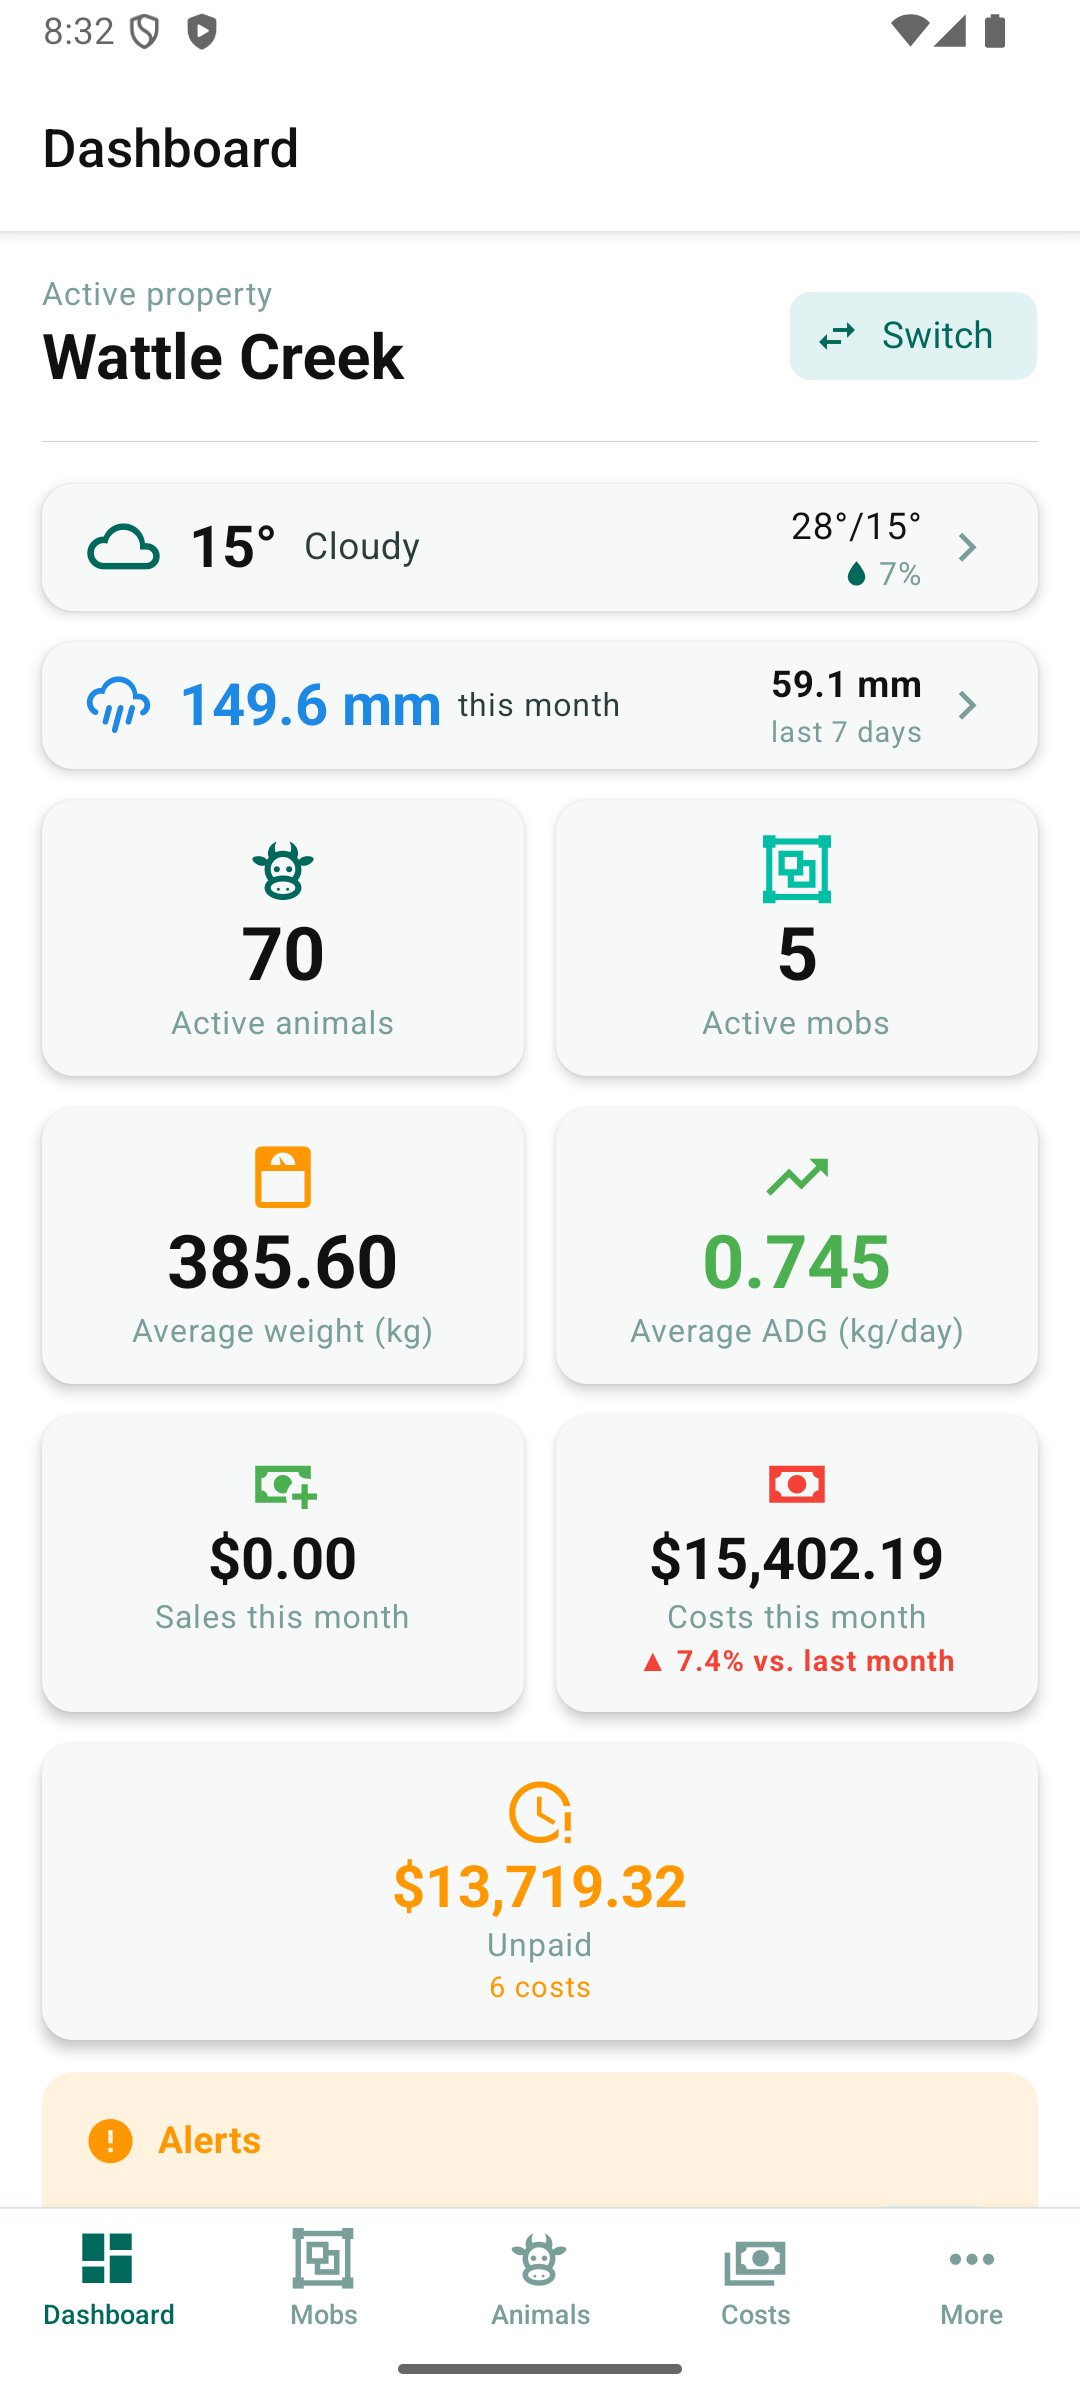This screenshot has height=2400, width=1080.
Task: Click the cow icon on Active animals card
Action: [283, 870]
